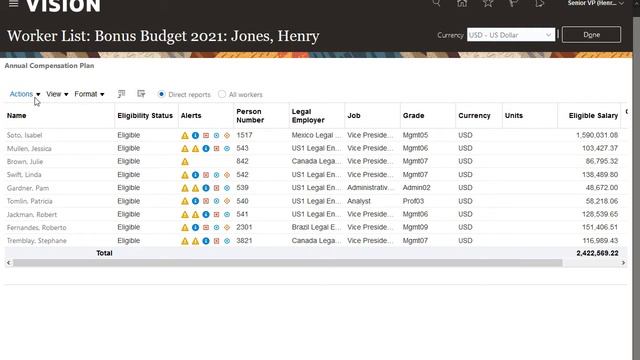Viewport: 640px width, 360px height.
Task: Click the blue info icon for Swift, Linda
Action: tap(196, 175)
